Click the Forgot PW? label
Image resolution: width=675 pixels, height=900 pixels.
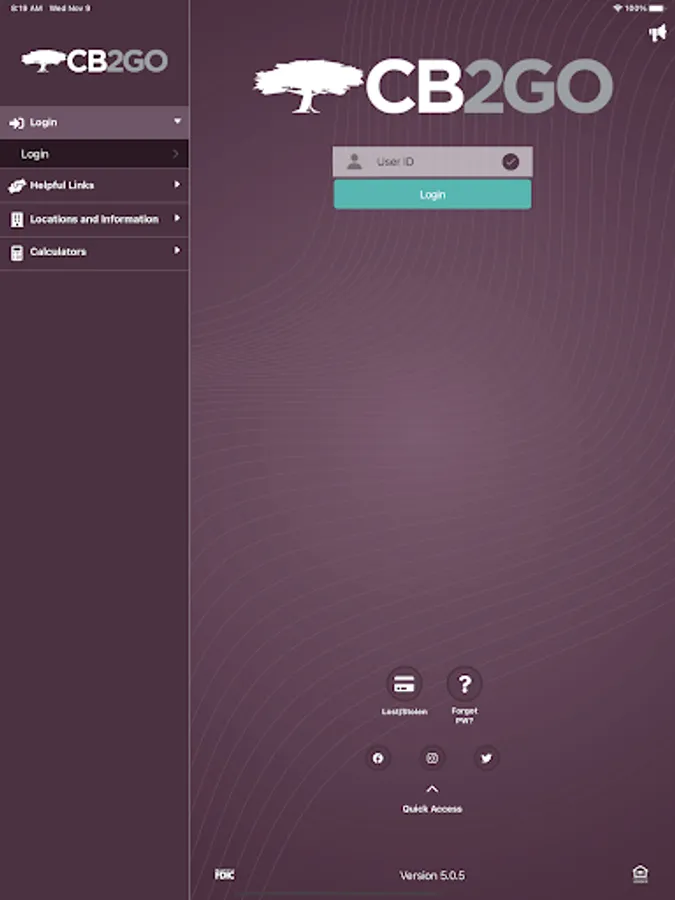click(x=464, y=716)
